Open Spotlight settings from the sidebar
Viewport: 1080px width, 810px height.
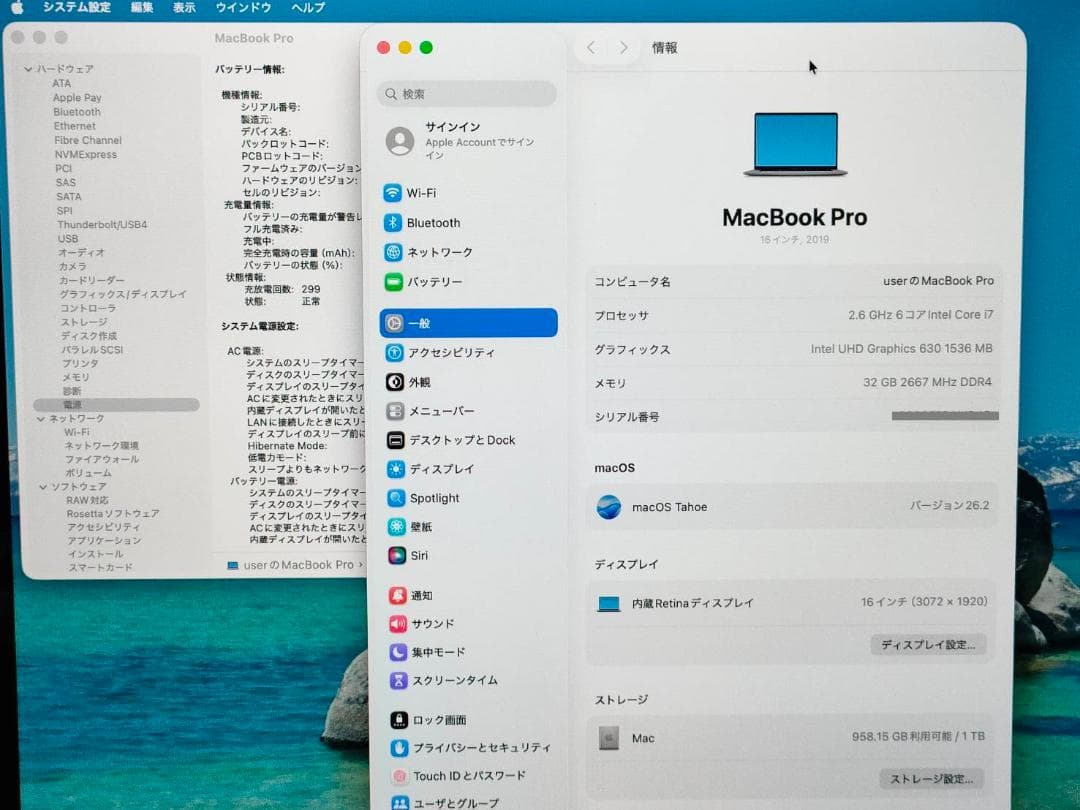tap(435, 498)
